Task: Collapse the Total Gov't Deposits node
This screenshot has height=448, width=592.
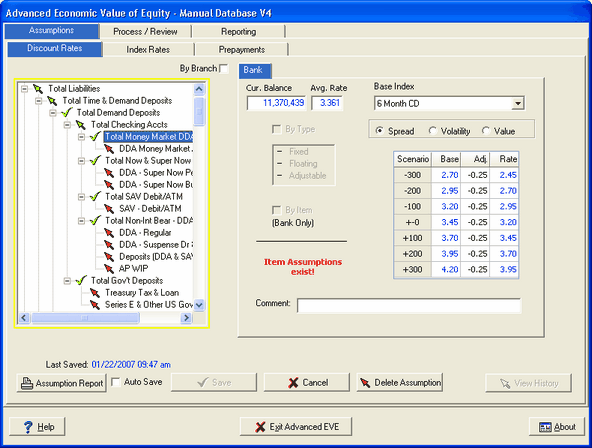Action: [x=67, y=281]
